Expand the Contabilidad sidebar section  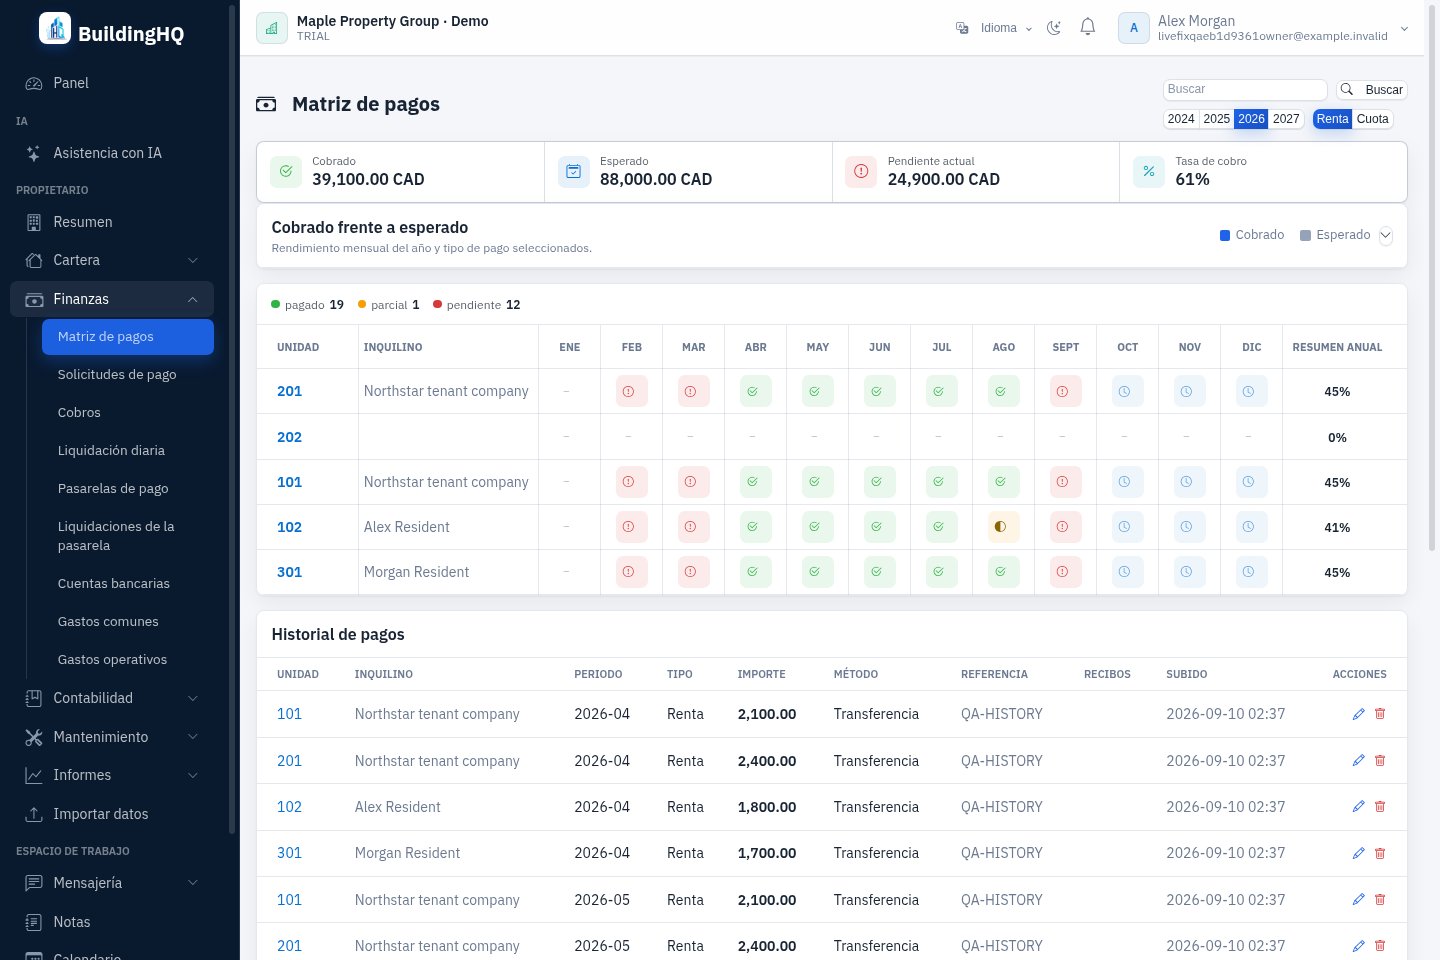[x=112, y=698]
